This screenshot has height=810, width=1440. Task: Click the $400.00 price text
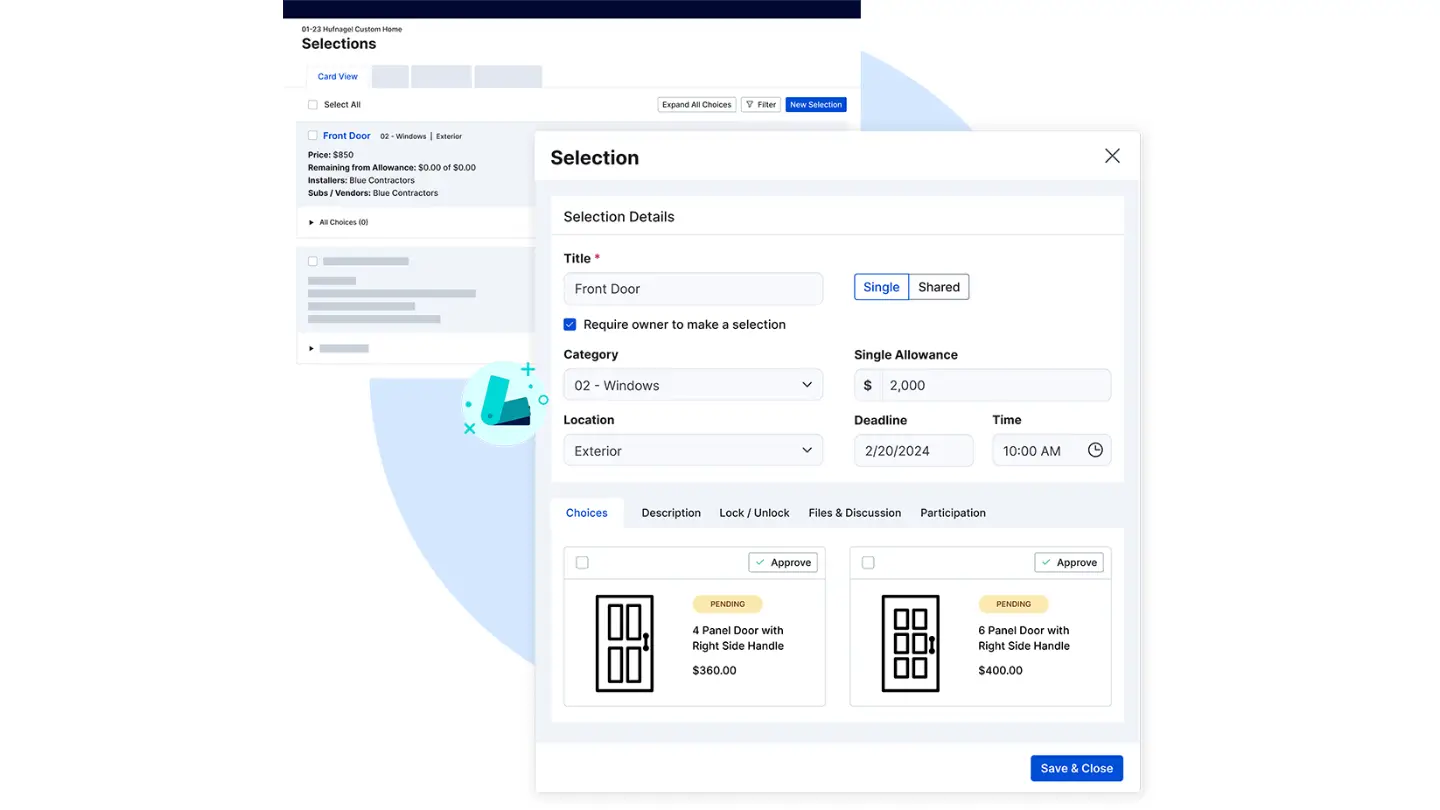point(1000,670)
